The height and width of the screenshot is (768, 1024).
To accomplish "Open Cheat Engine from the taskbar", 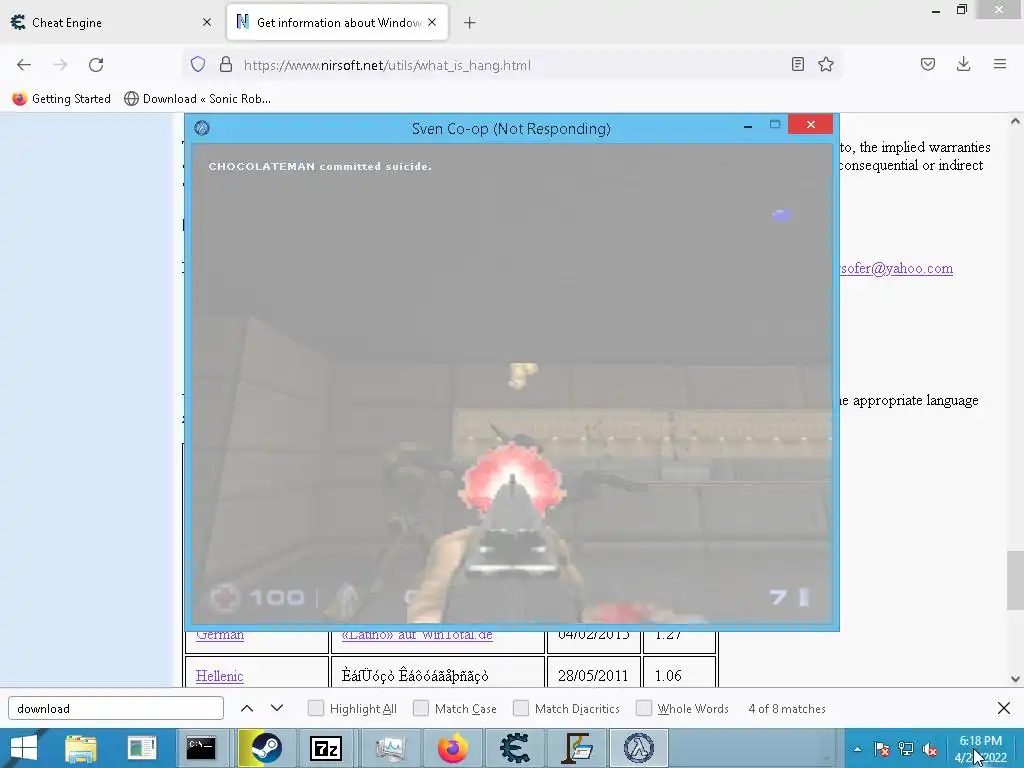I will point(515,748).
